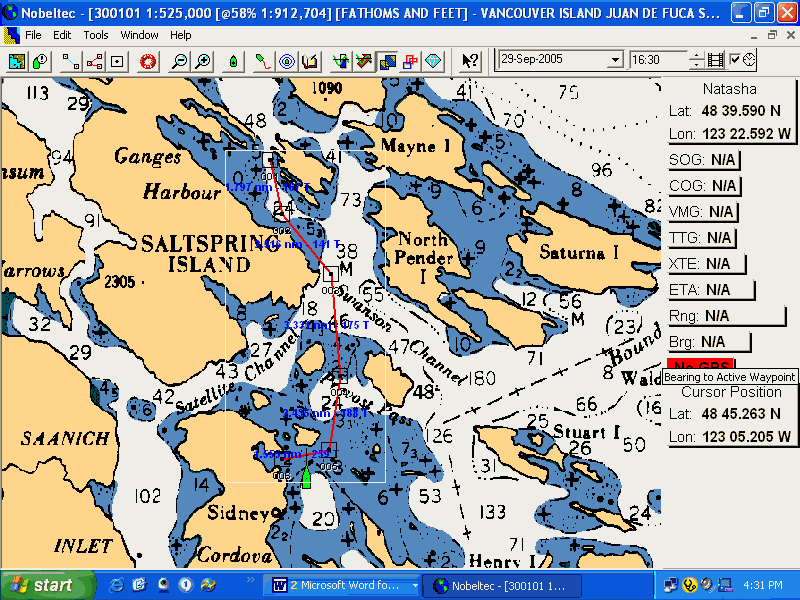
Task: Click the open chart toolbar icon
Action: 17,61
